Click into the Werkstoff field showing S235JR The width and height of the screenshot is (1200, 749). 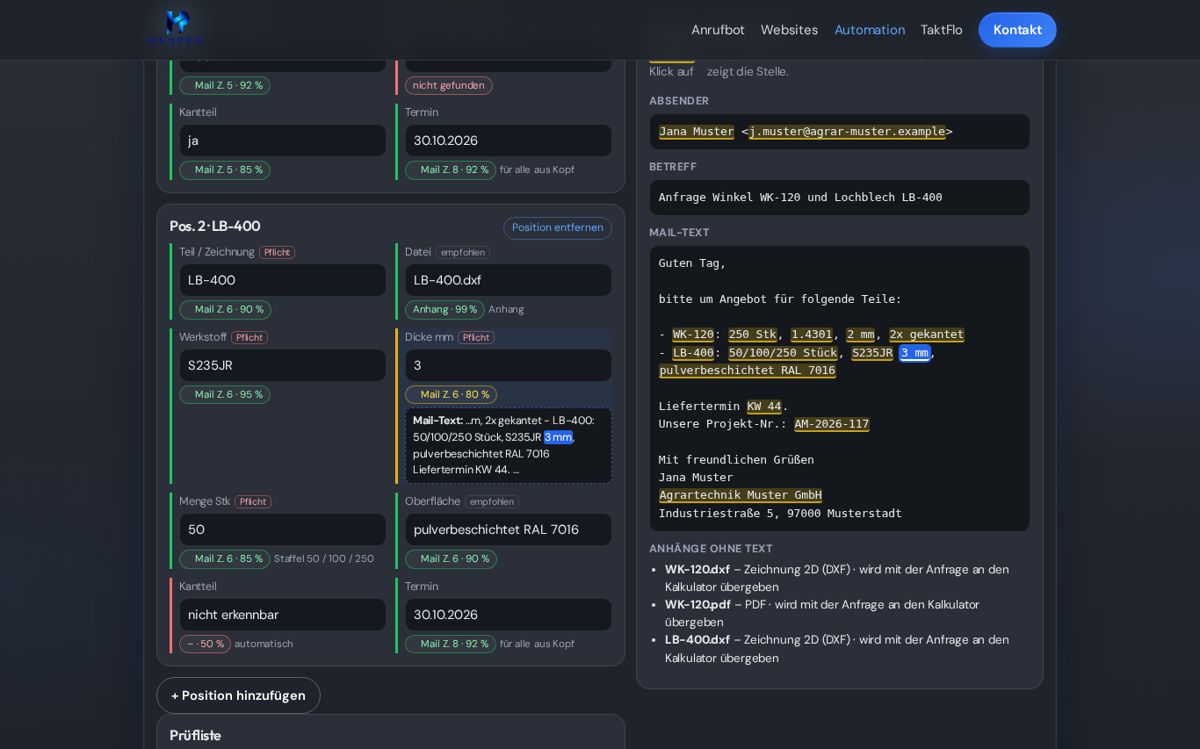click(282, 365)
